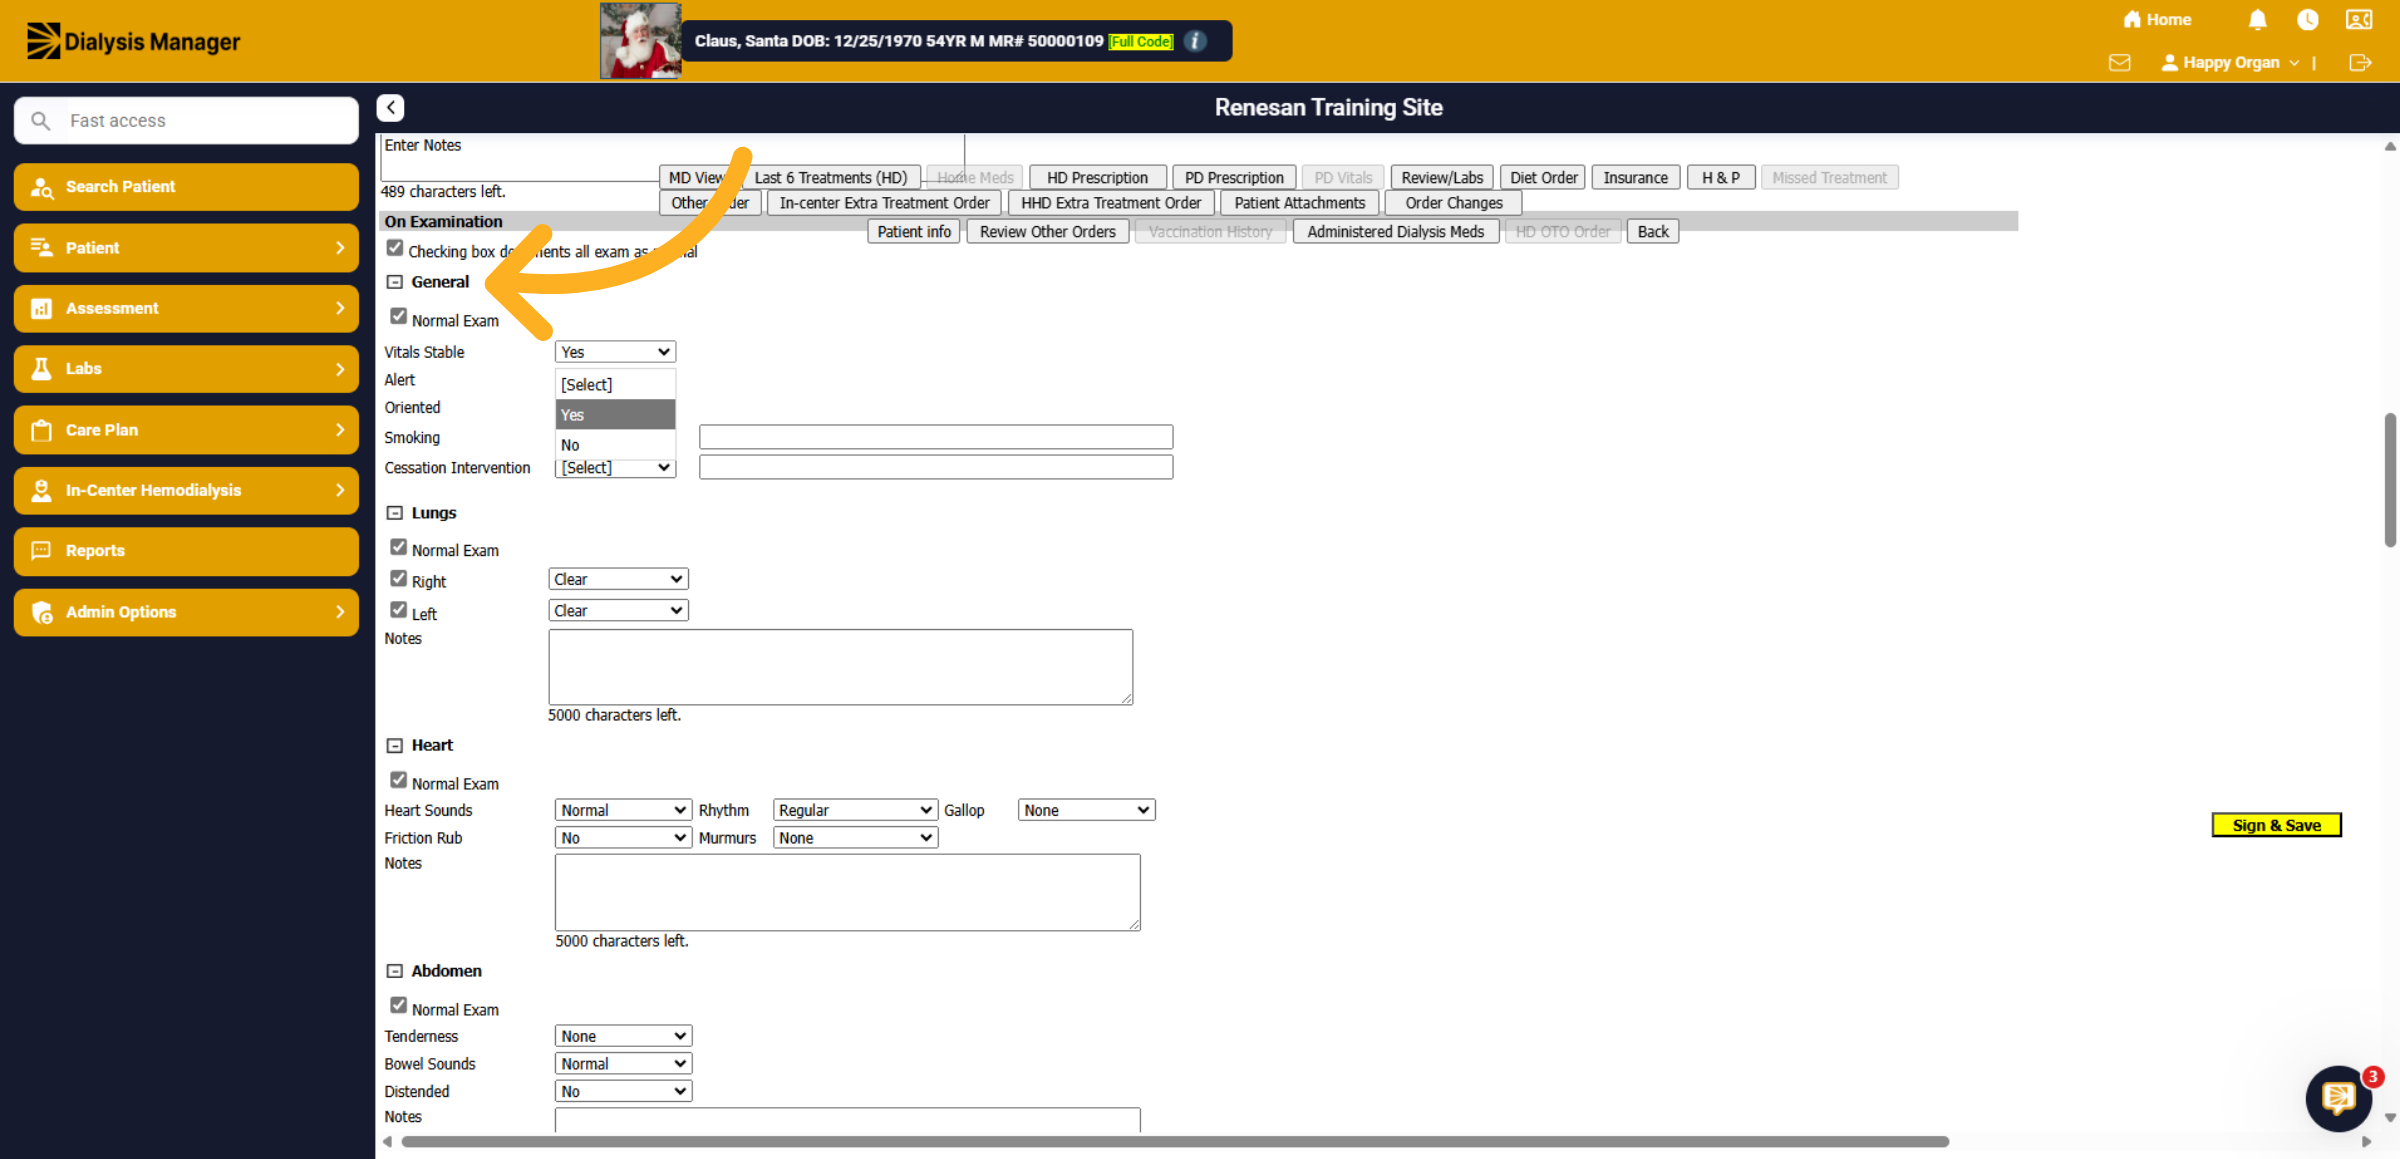
Task: Click the Search Patient sidebar icon
Action: click(x=41, y=187)
